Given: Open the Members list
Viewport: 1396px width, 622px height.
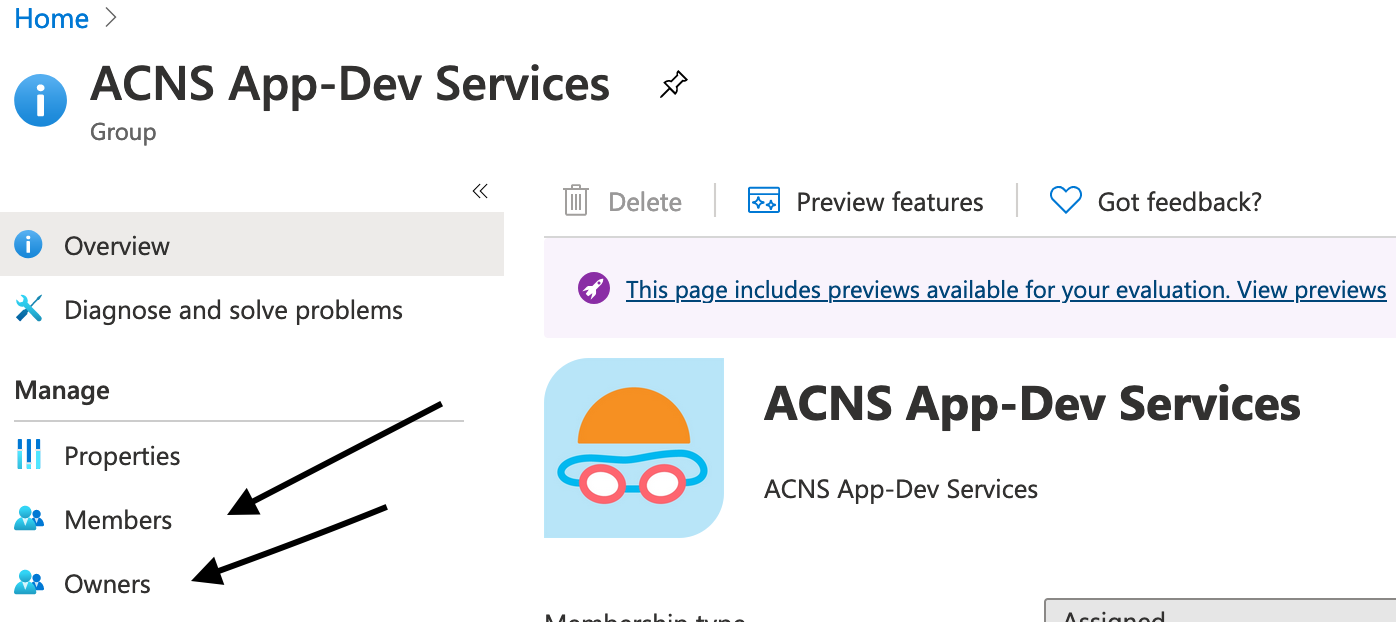Looking at the screenshot, I should [118, 520].
